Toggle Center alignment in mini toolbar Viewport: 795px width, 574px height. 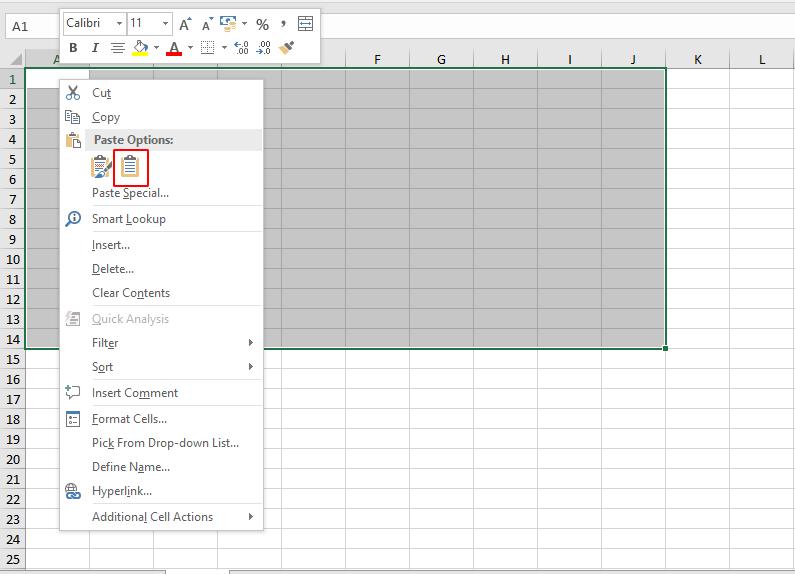(117, 47)
